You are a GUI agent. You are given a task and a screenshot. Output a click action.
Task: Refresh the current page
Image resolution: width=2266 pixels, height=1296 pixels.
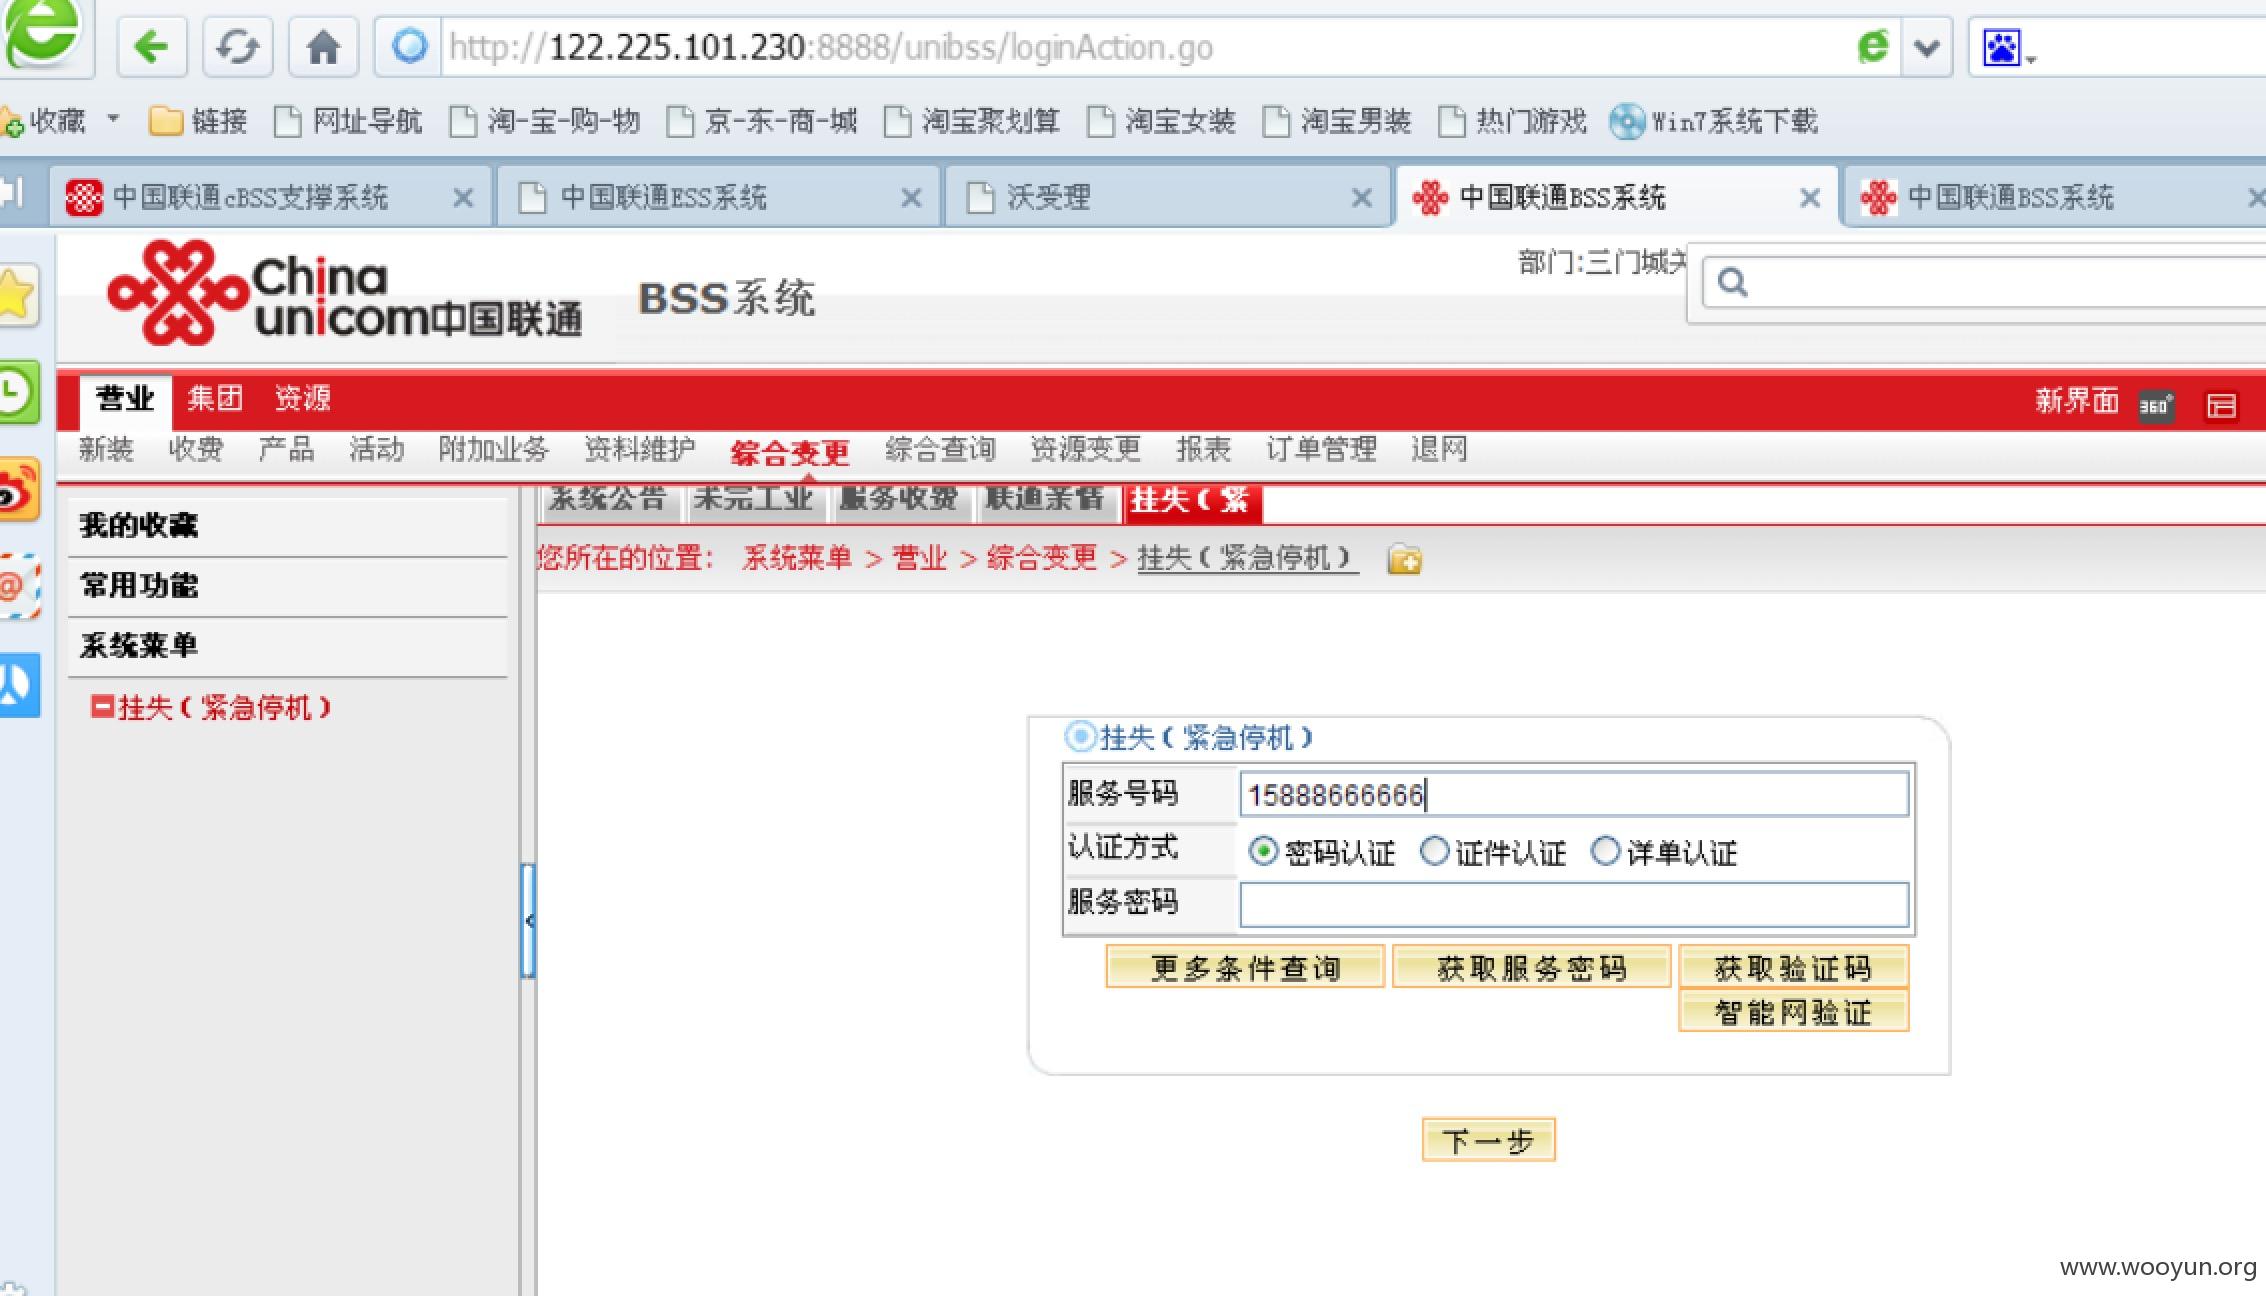click(x=238, y=46)
